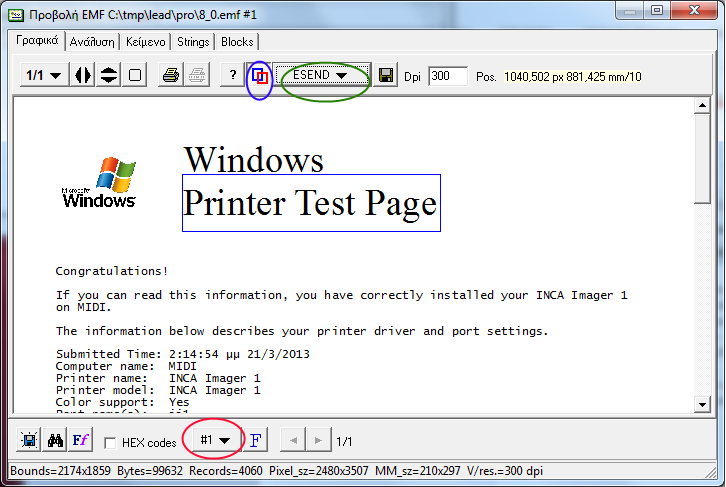Click the Computer name: MIDI line
This screenshot has height=487, width=726.
tap(126, 366)
